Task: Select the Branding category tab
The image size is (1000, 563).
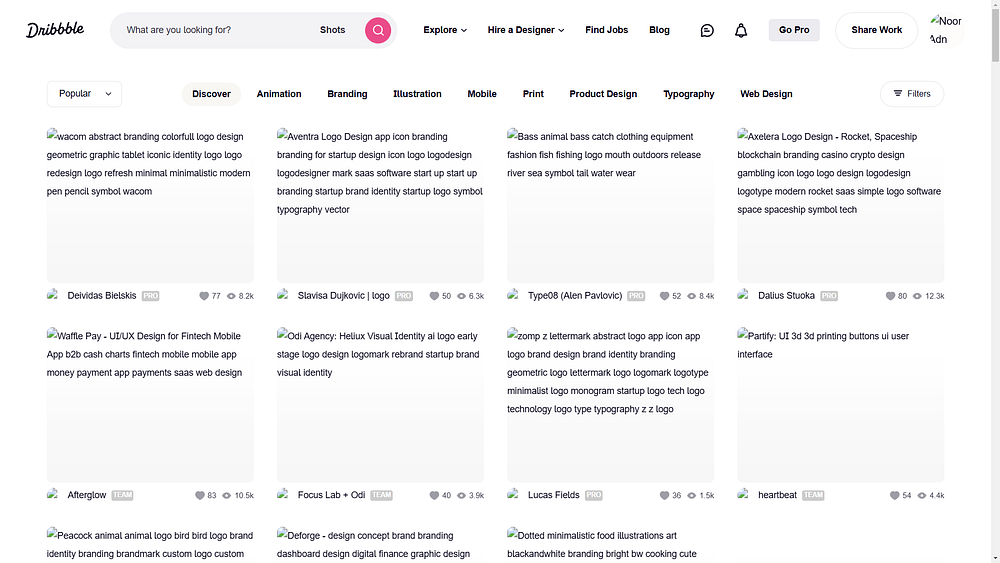Action: 347,94
